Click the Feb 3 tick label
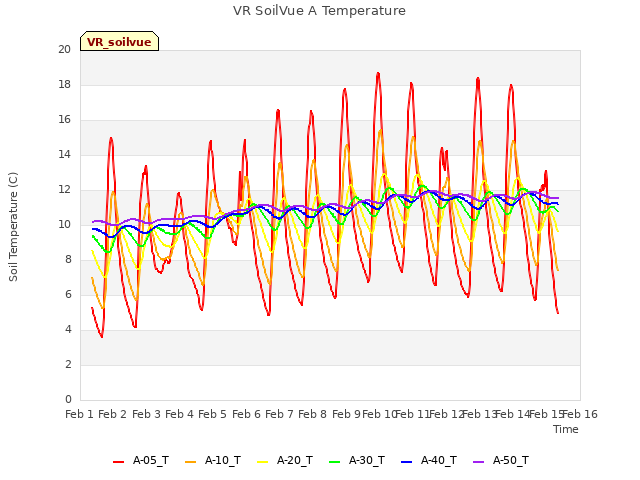Viewport: 640px width, 480px height. [x=146, y=414]
